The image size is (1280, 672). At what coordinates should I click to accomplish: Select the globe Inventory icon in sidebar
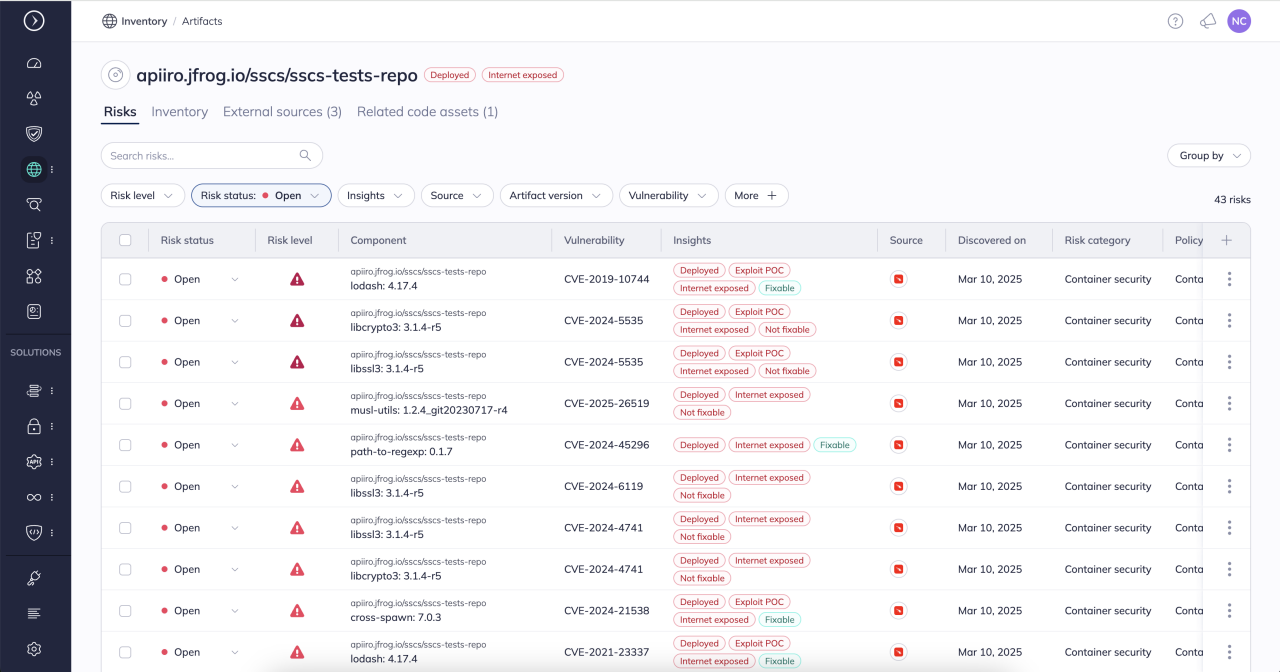click(34, 169)
